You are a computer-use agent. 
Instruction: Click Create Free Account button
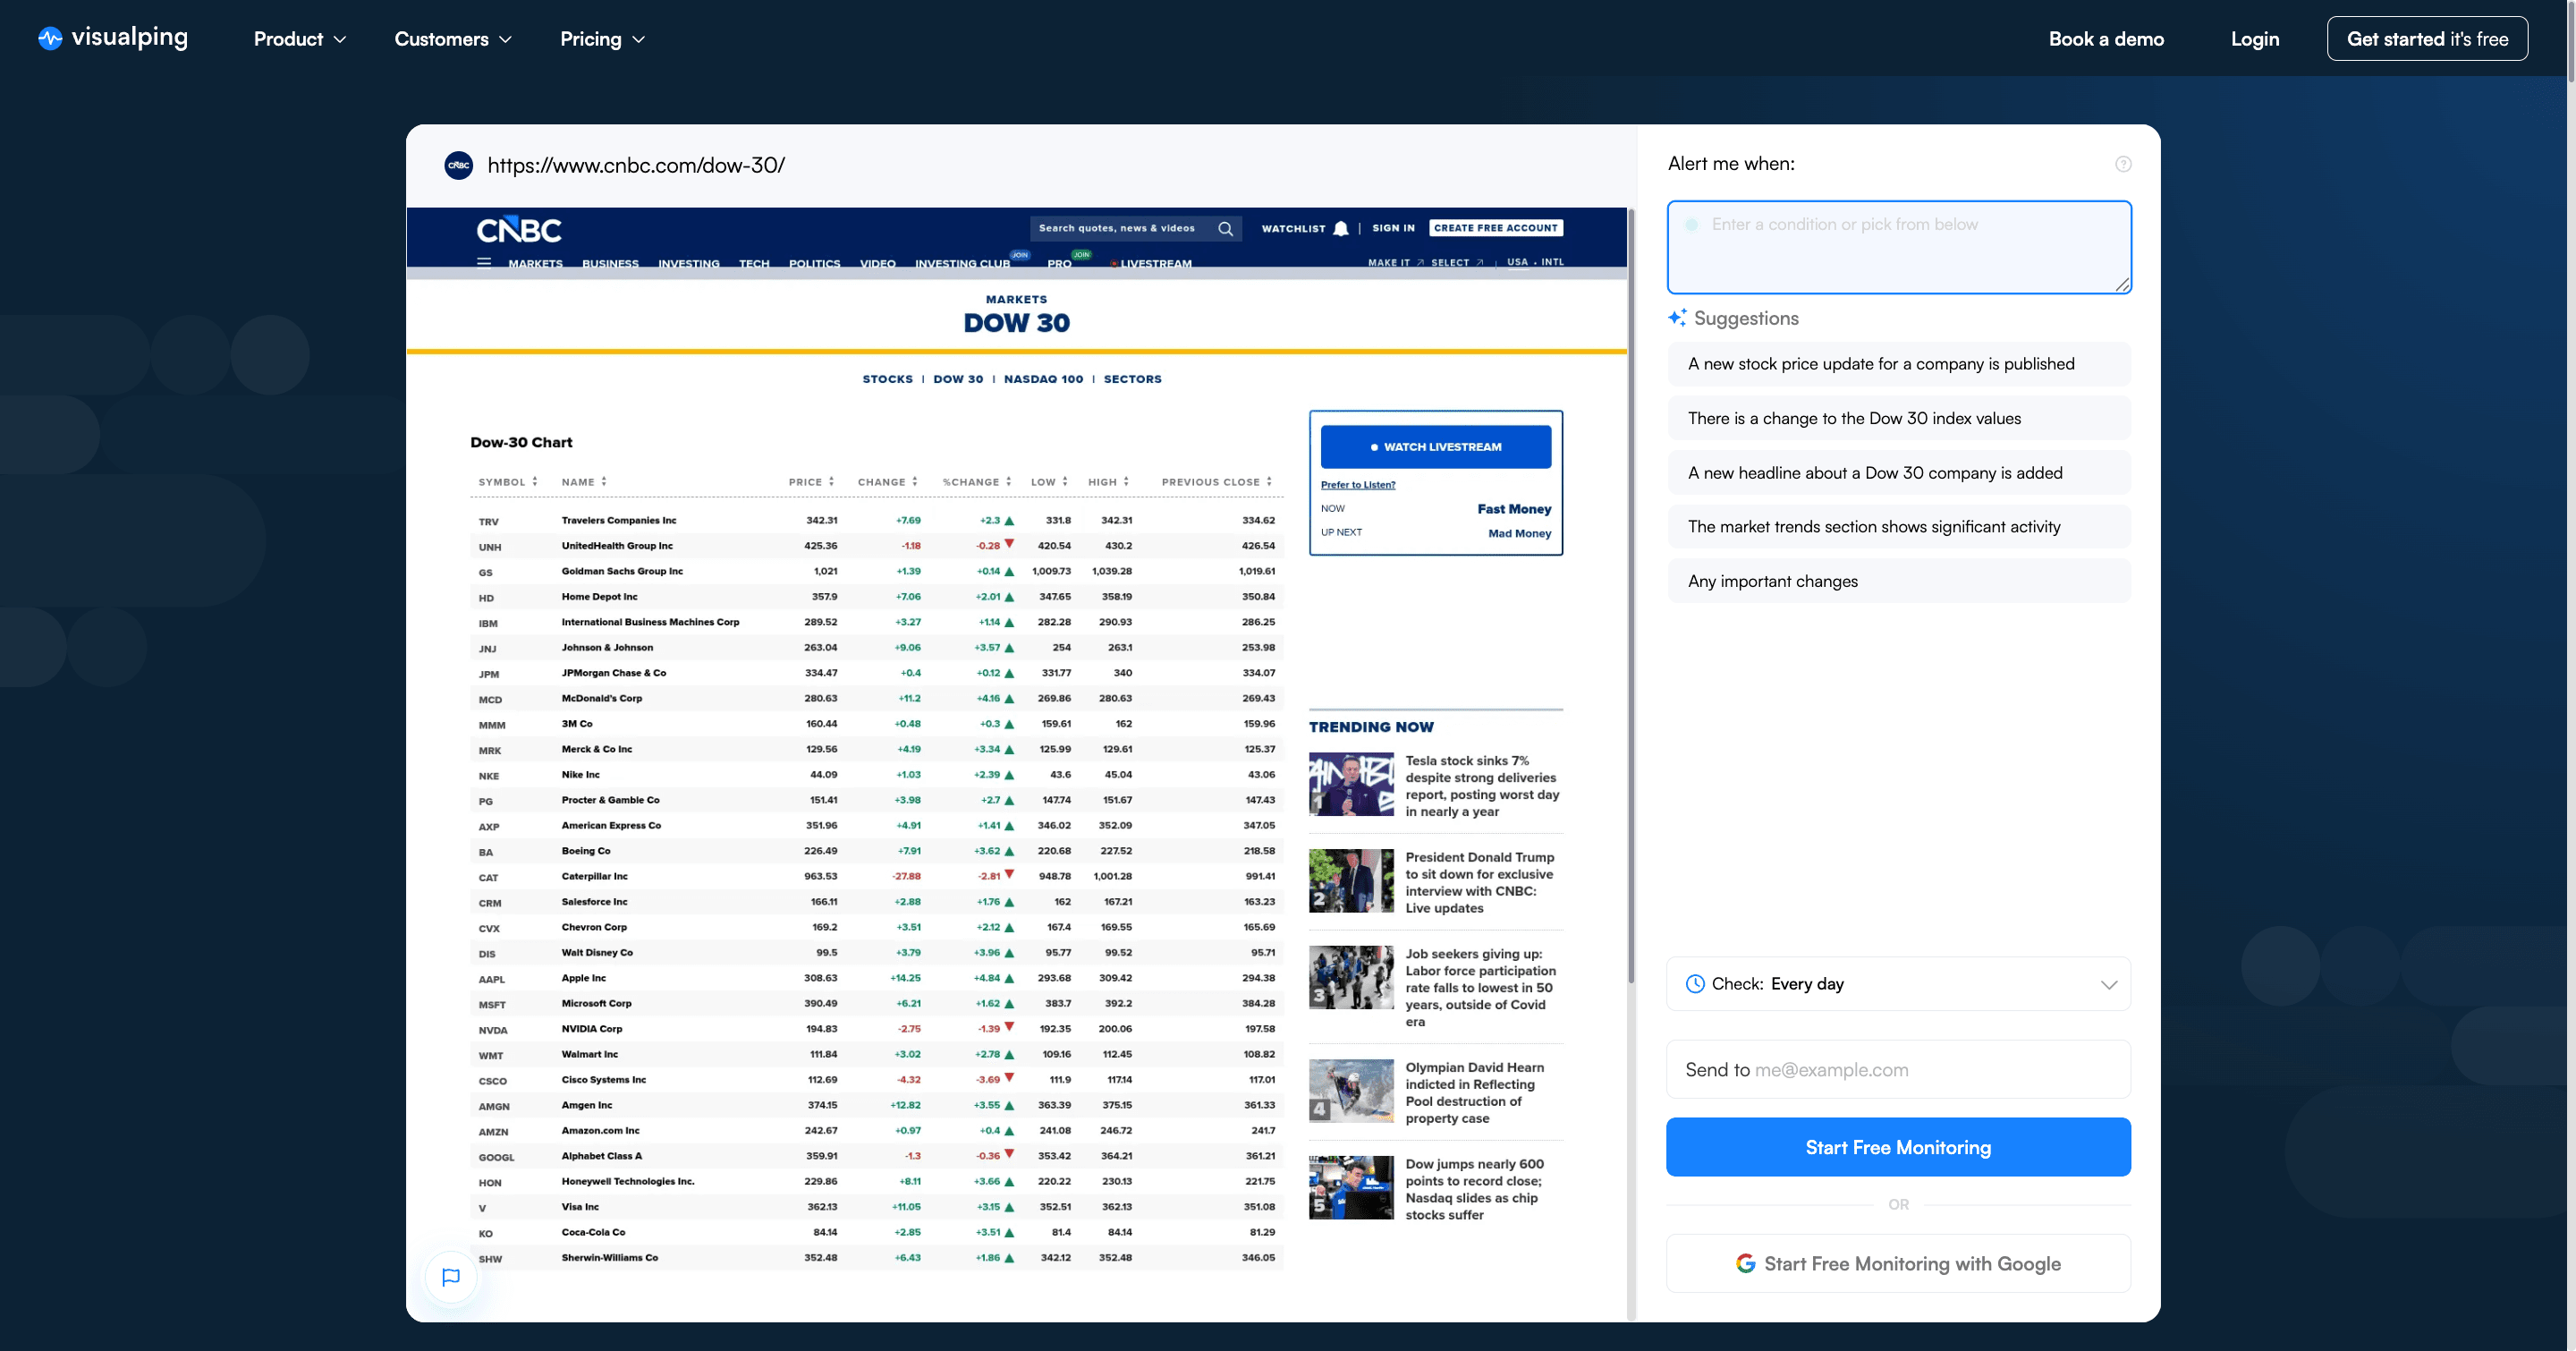(1496, 228)
